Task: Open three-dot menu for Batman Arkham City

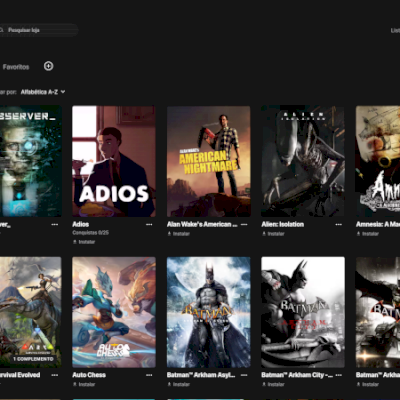Action: point(339,375)
